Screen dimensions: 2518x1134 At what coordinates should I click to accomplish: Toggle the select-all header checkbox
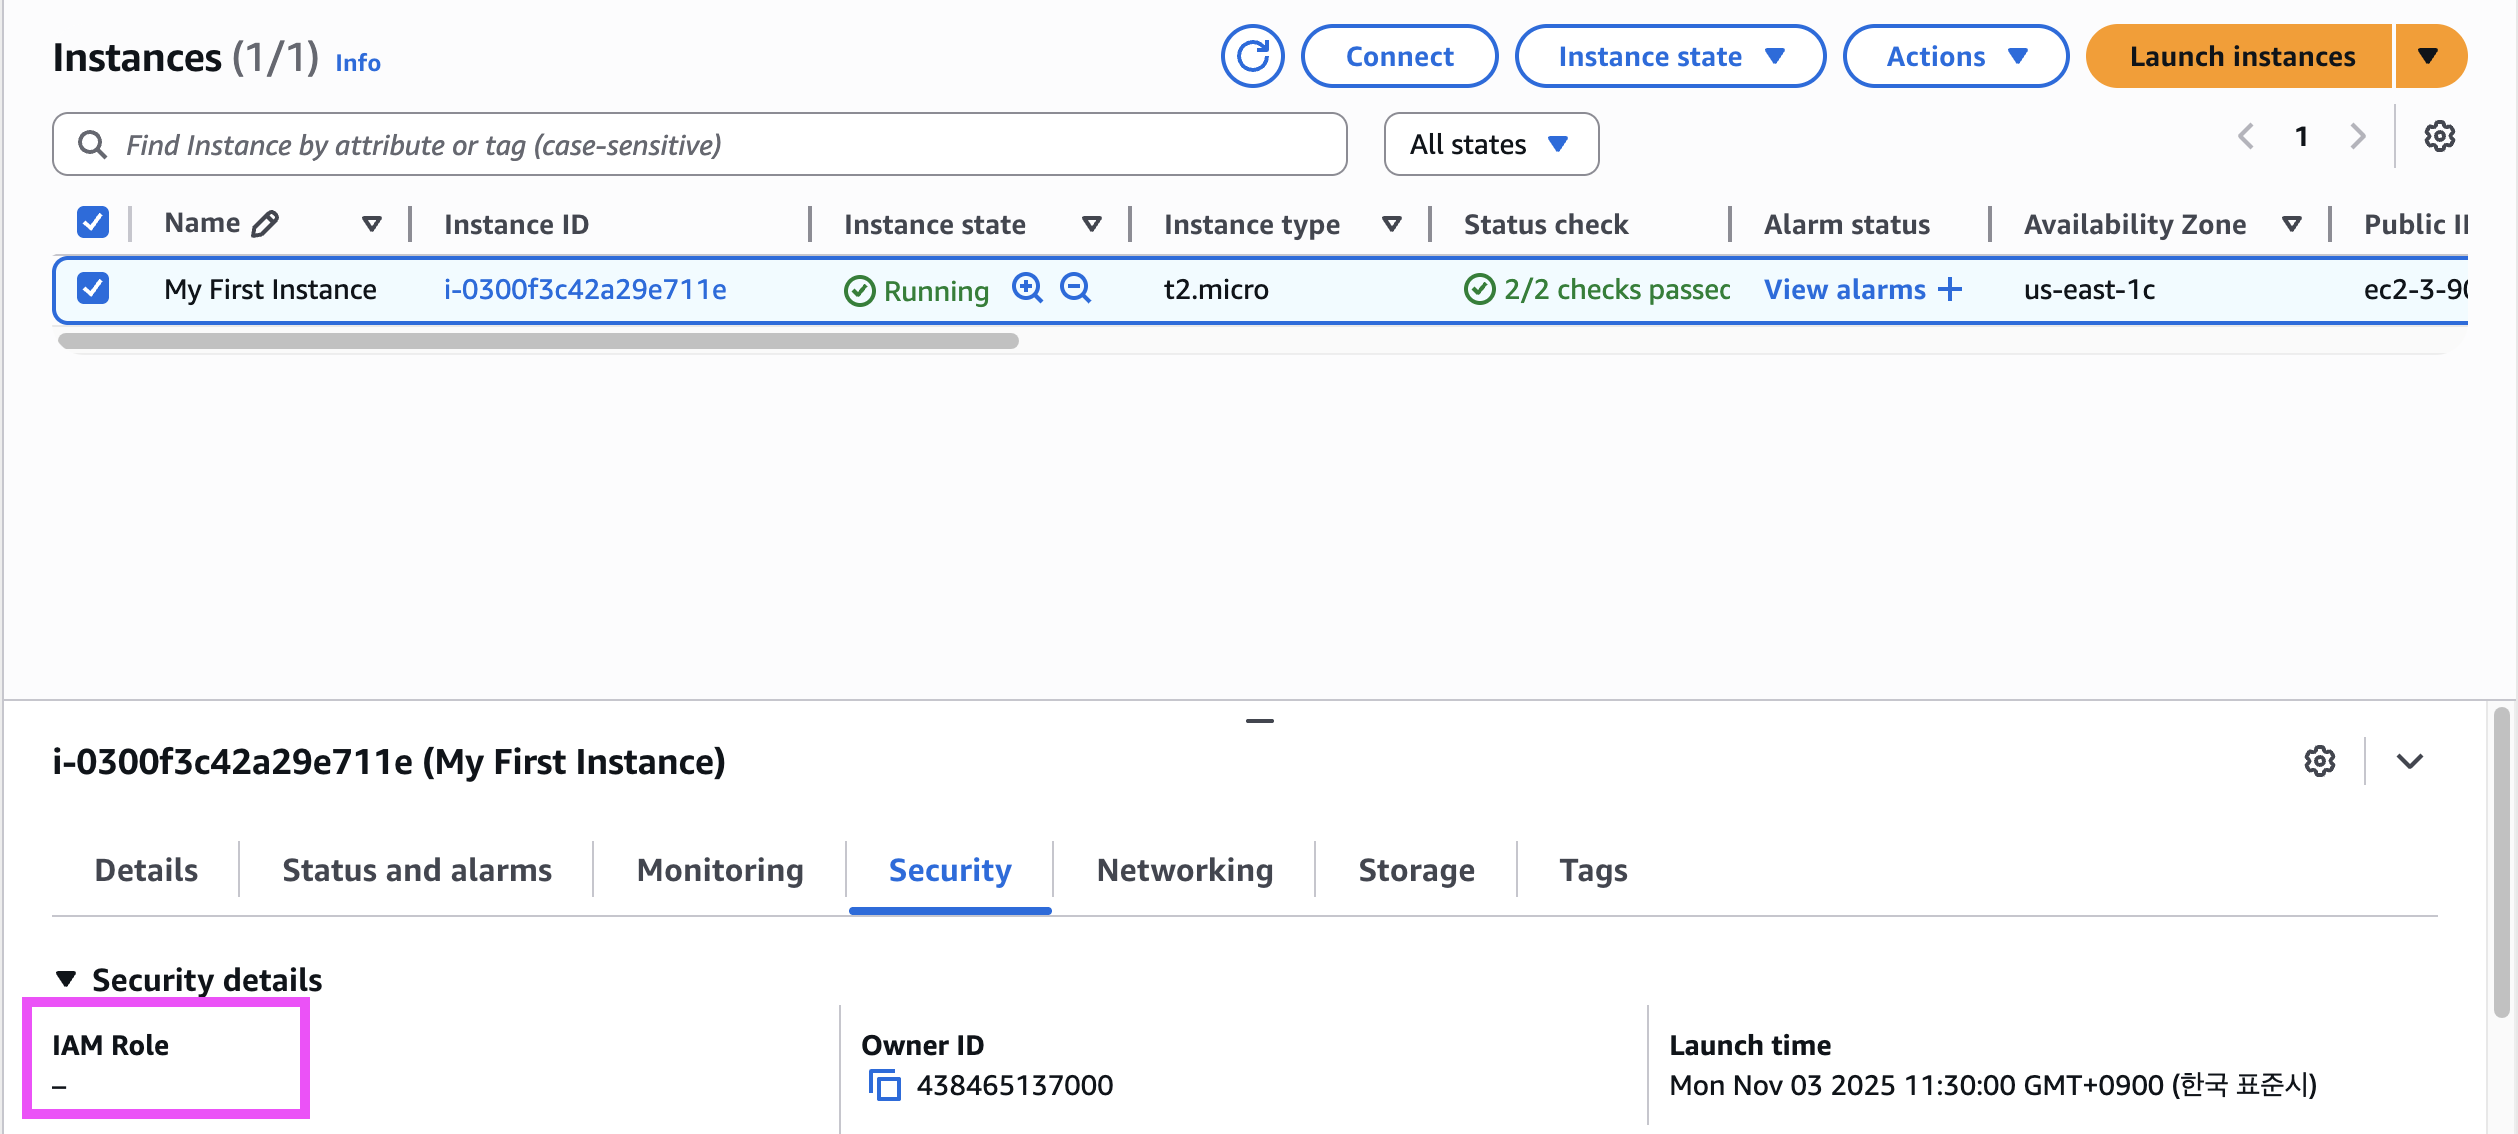[93, 222]
